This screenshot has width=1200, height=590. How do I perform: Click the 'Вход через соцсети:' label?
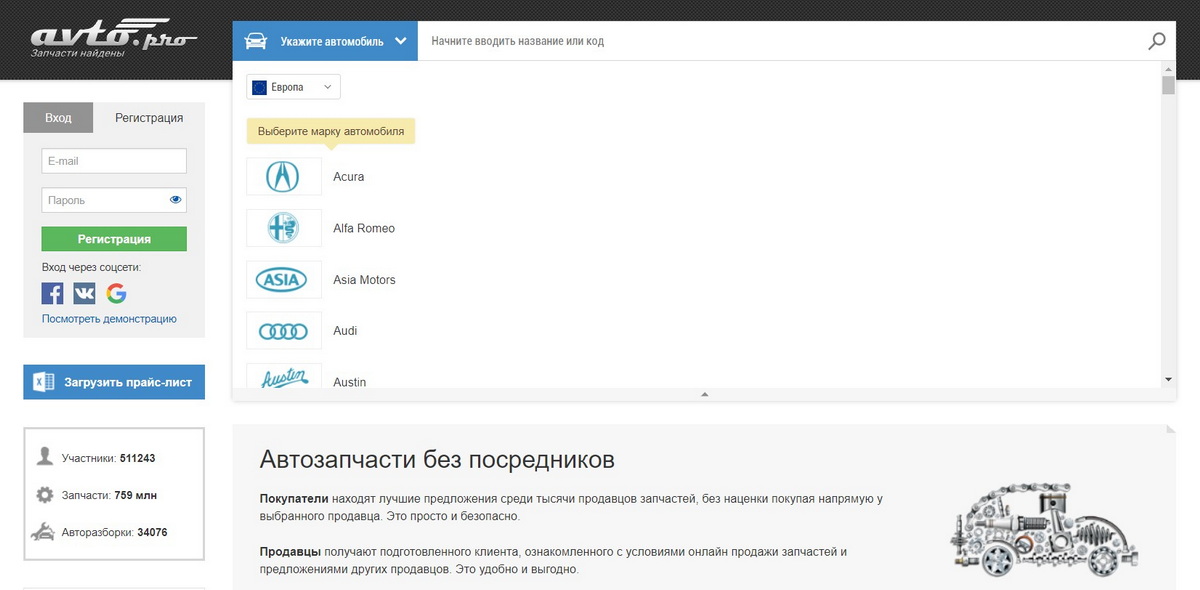[x=91, y=267]
